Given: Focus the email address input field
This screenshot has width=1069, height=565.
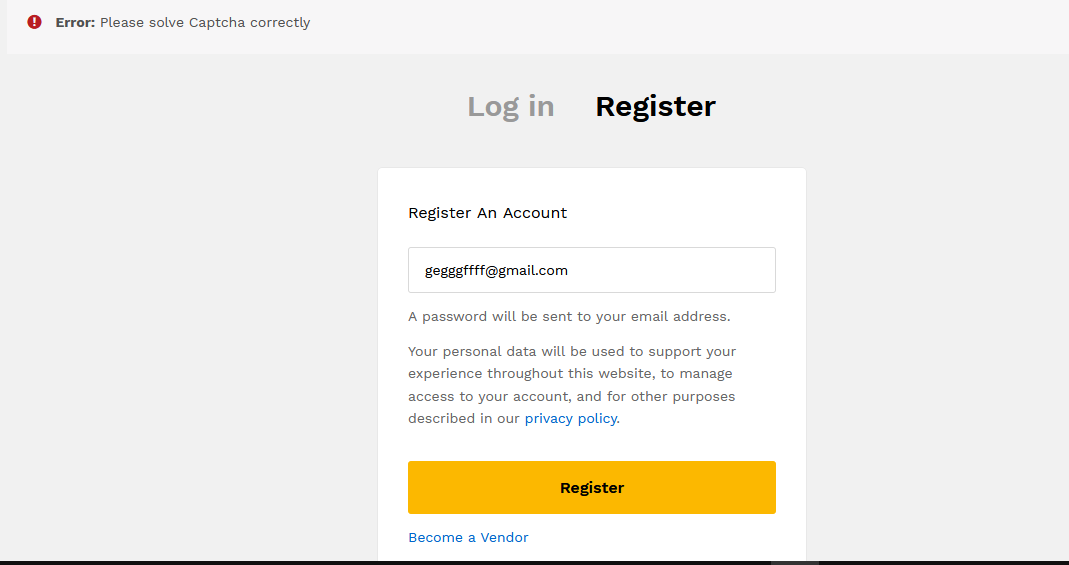Looking at the screenshot, I should click(592, 270).
